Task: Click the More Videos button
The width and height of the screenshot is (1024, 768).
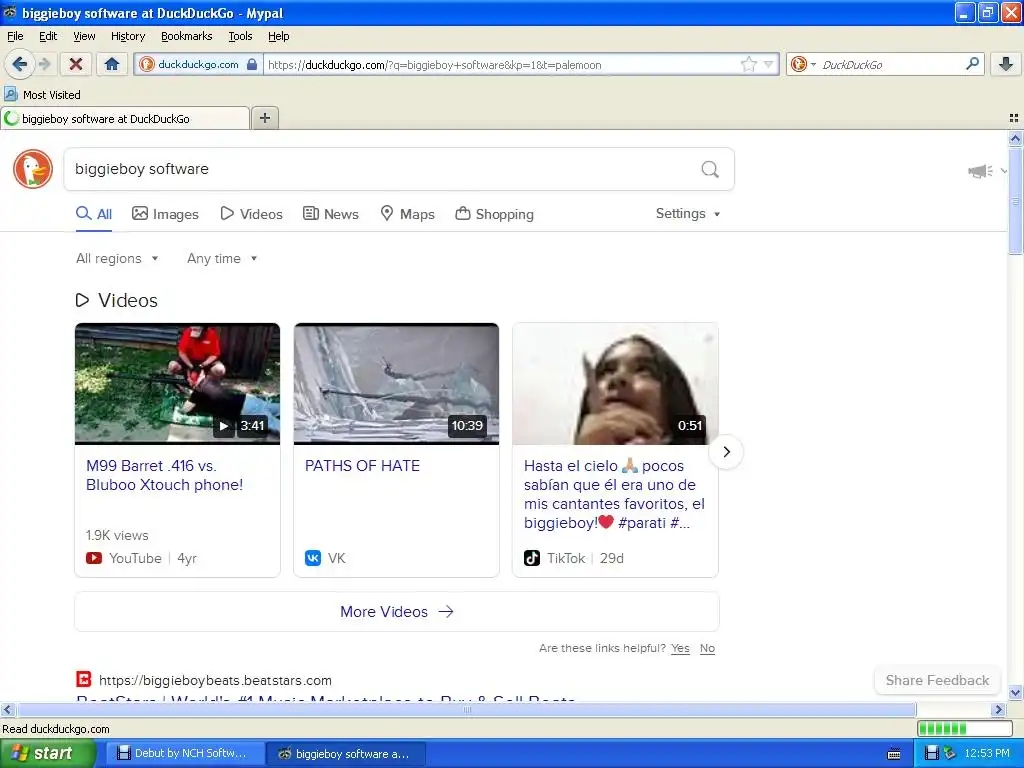Action: pyautogui.click(x=396, y=611)
